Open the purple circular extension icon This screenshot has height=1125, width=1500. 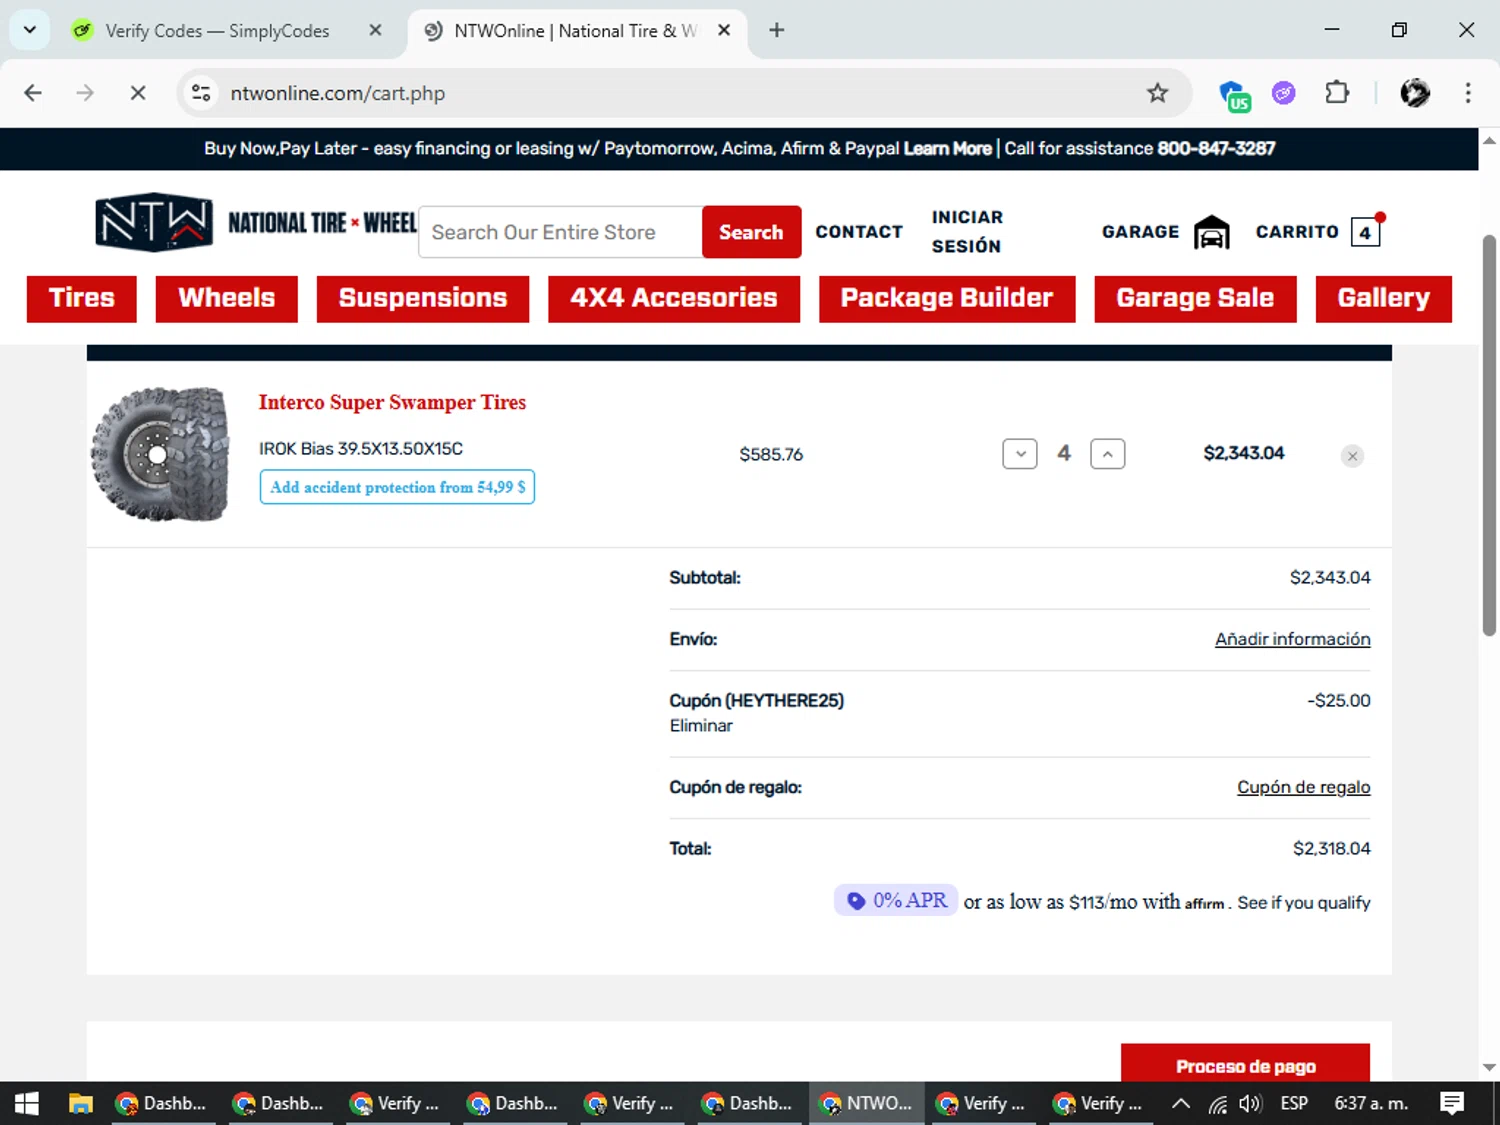coord(1283,93)
